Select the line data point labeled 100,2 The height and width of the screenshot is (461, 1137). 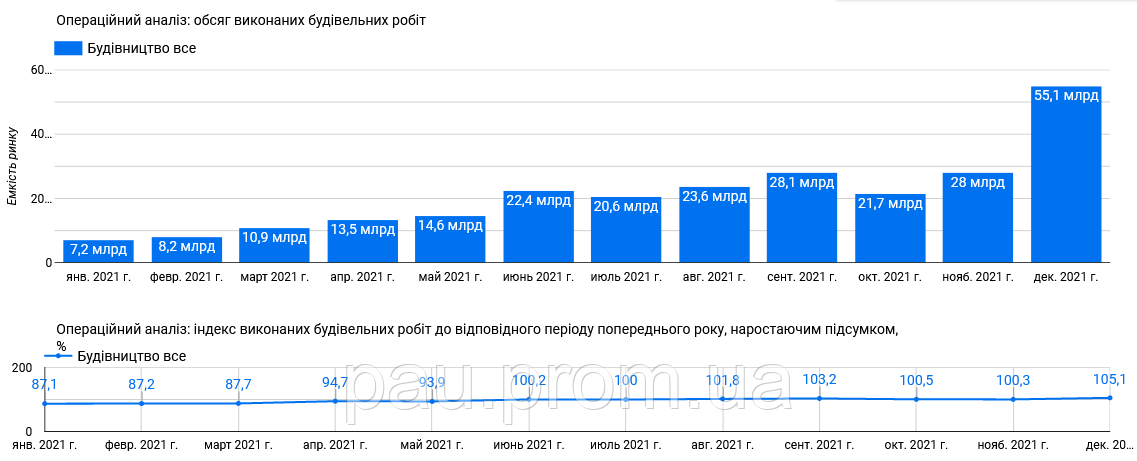(x=528, y=399)
